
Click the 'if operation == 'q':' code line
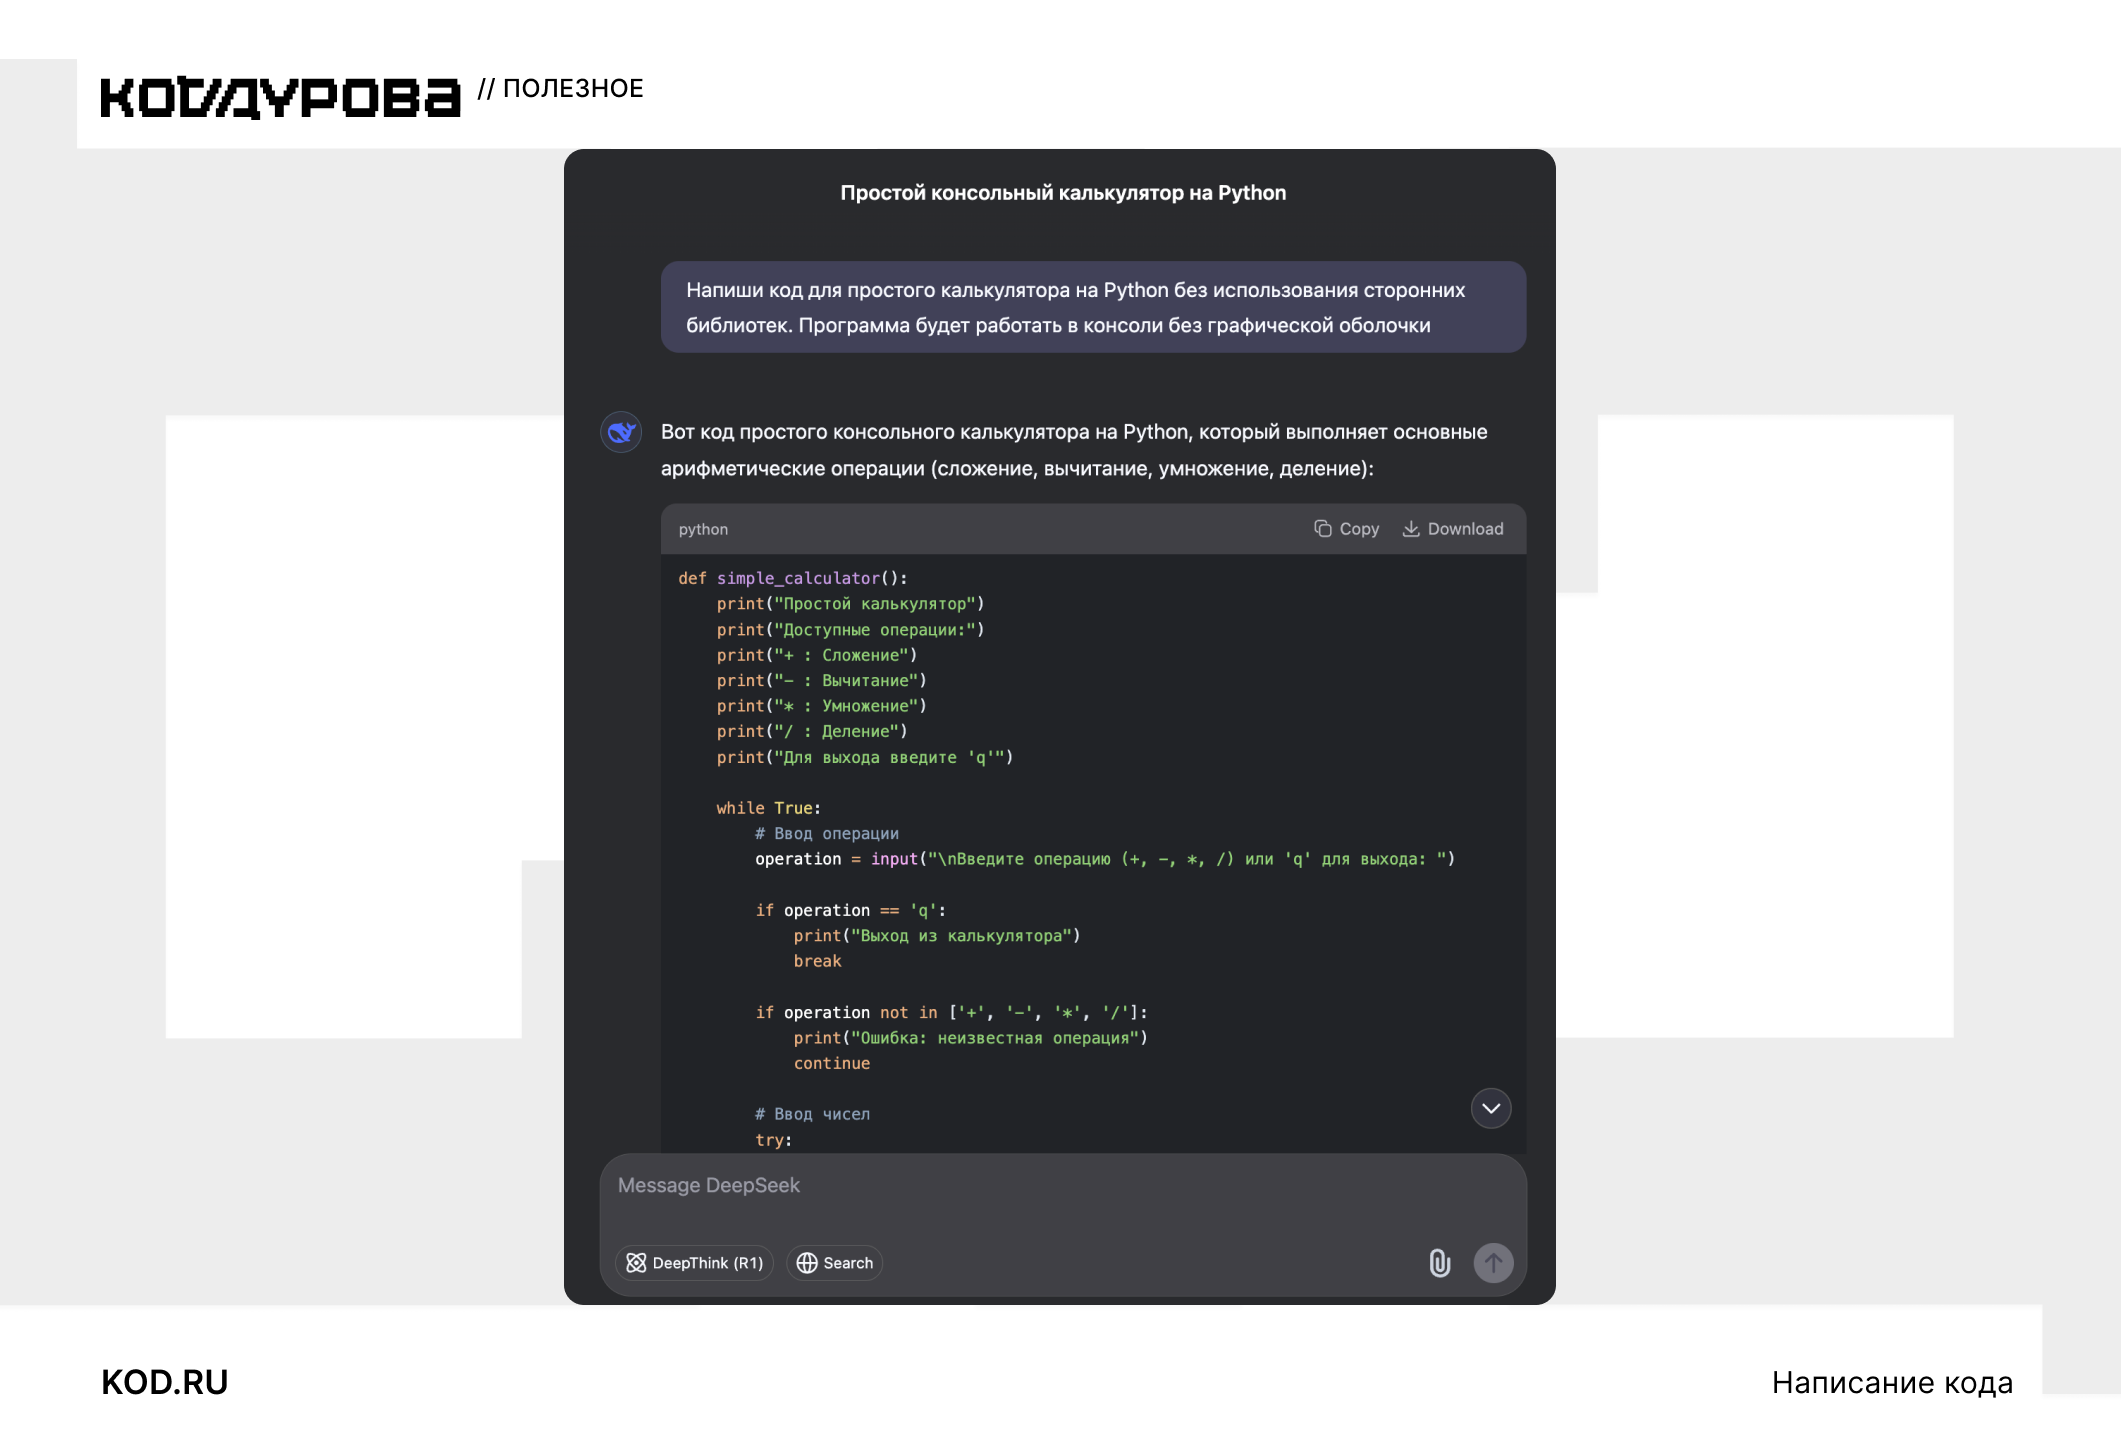pyautogui.click(x=850, y=910)
